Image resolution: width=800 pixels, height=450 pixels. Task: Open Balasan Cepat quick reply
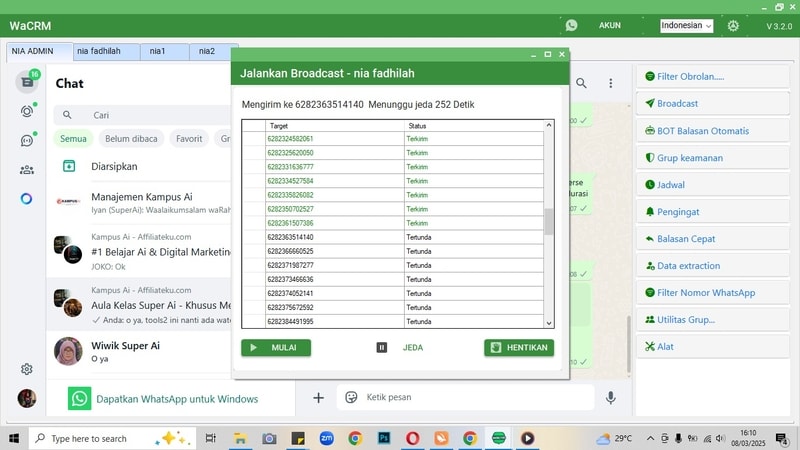point(713,239)
